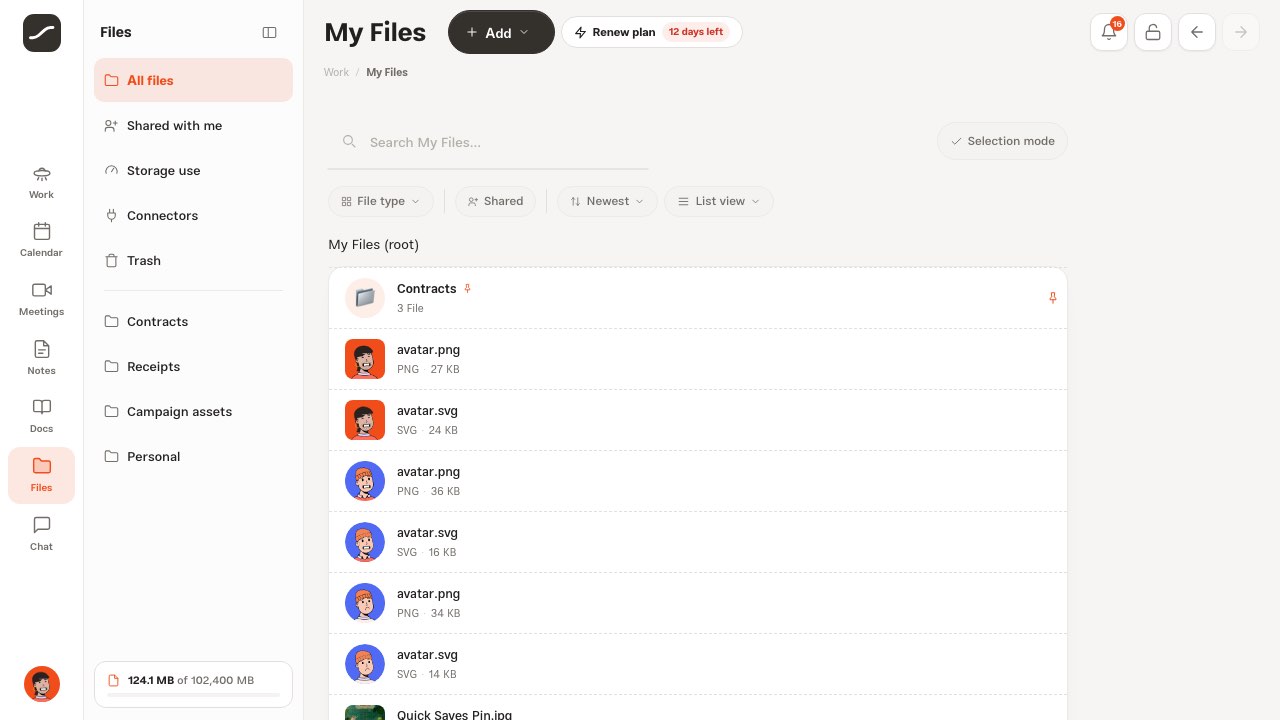Open the Contracts folder row icon

[x=365, y=298]
